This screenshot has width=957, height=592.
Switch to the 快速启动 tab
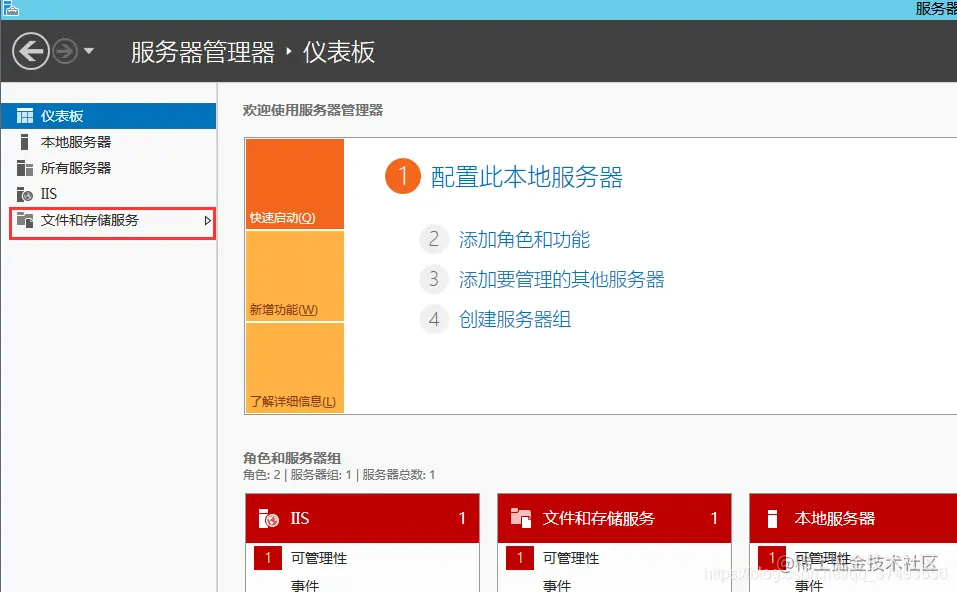[x=293, y=217]
